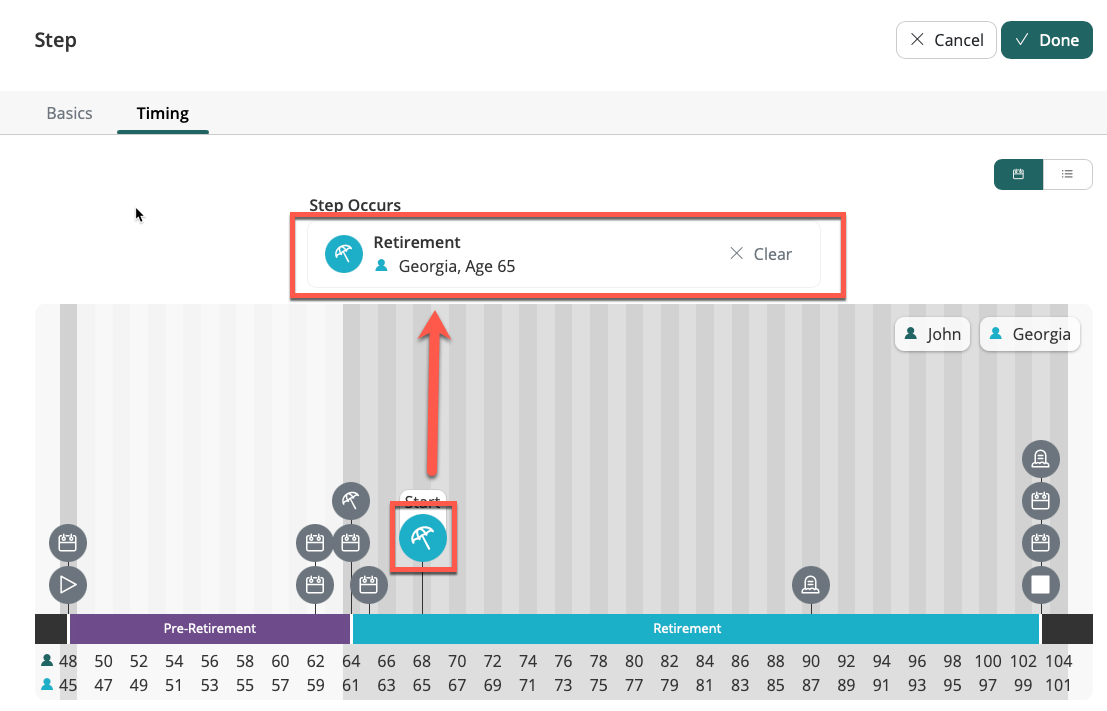The height and width of the screenshot is (711, 1107).
Task: Toggle the John person filter
Action: point(933,334)
